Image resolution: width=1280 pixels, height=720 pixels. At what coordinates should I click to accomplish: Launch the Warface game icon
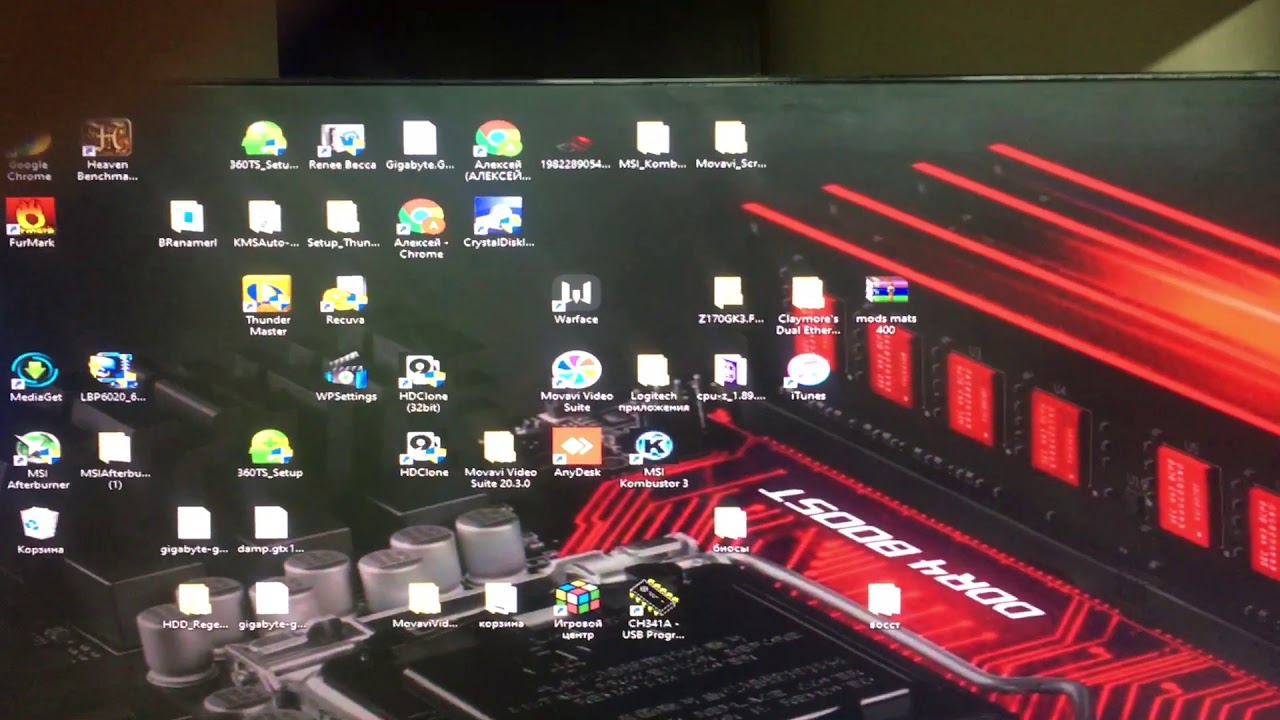pos(576,300)
